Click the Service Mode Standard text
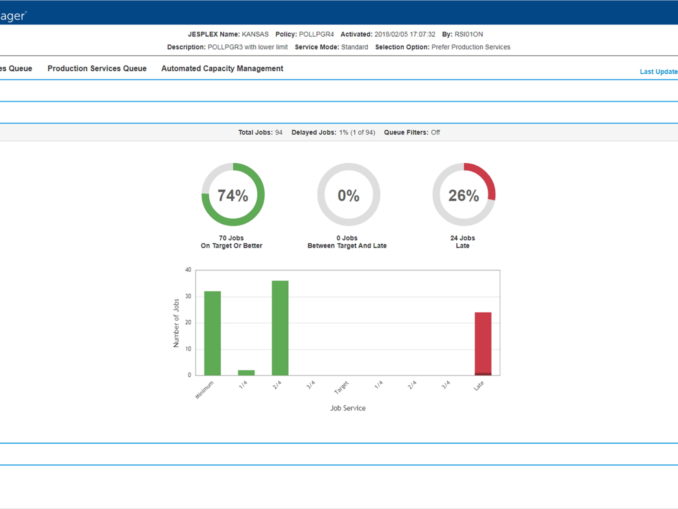This screenshot has width=678, height=509. pyautogui.click(x=332, y=47)
